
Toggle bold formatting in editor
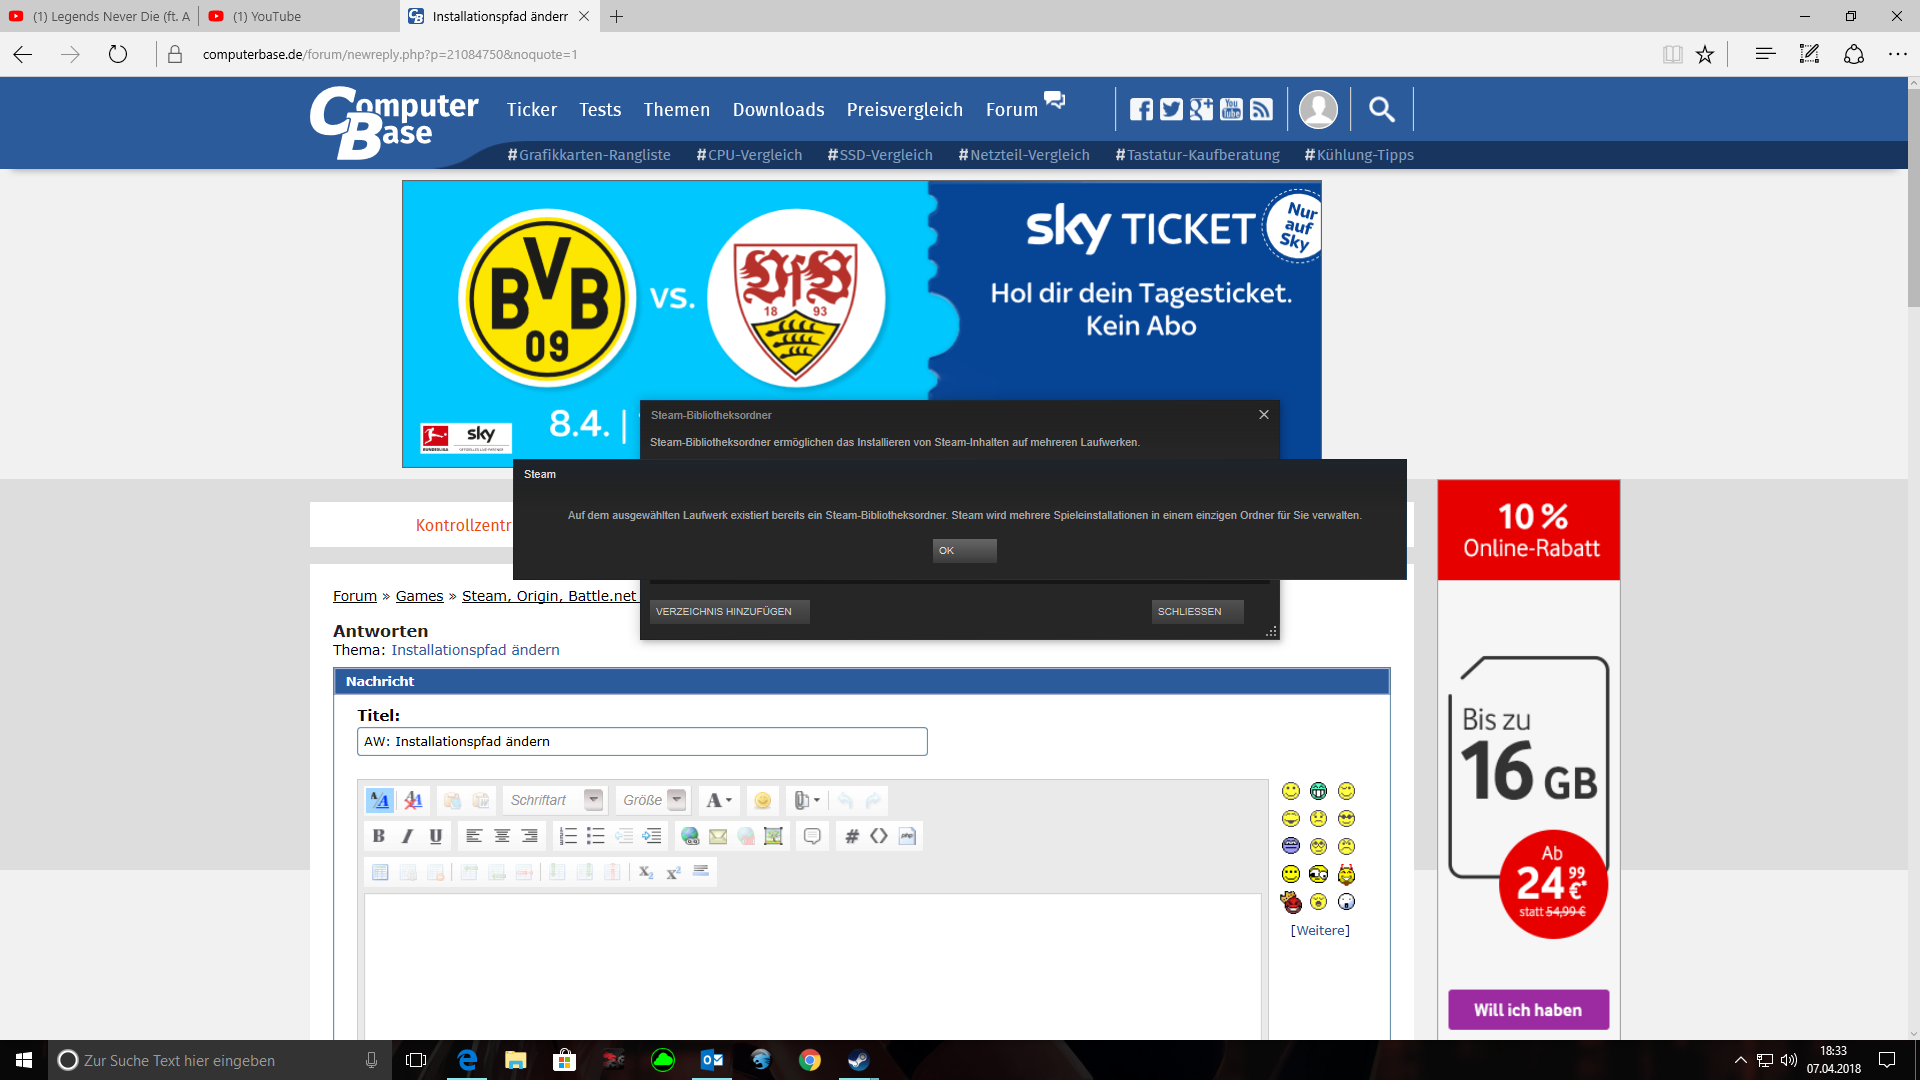point(378,836)
